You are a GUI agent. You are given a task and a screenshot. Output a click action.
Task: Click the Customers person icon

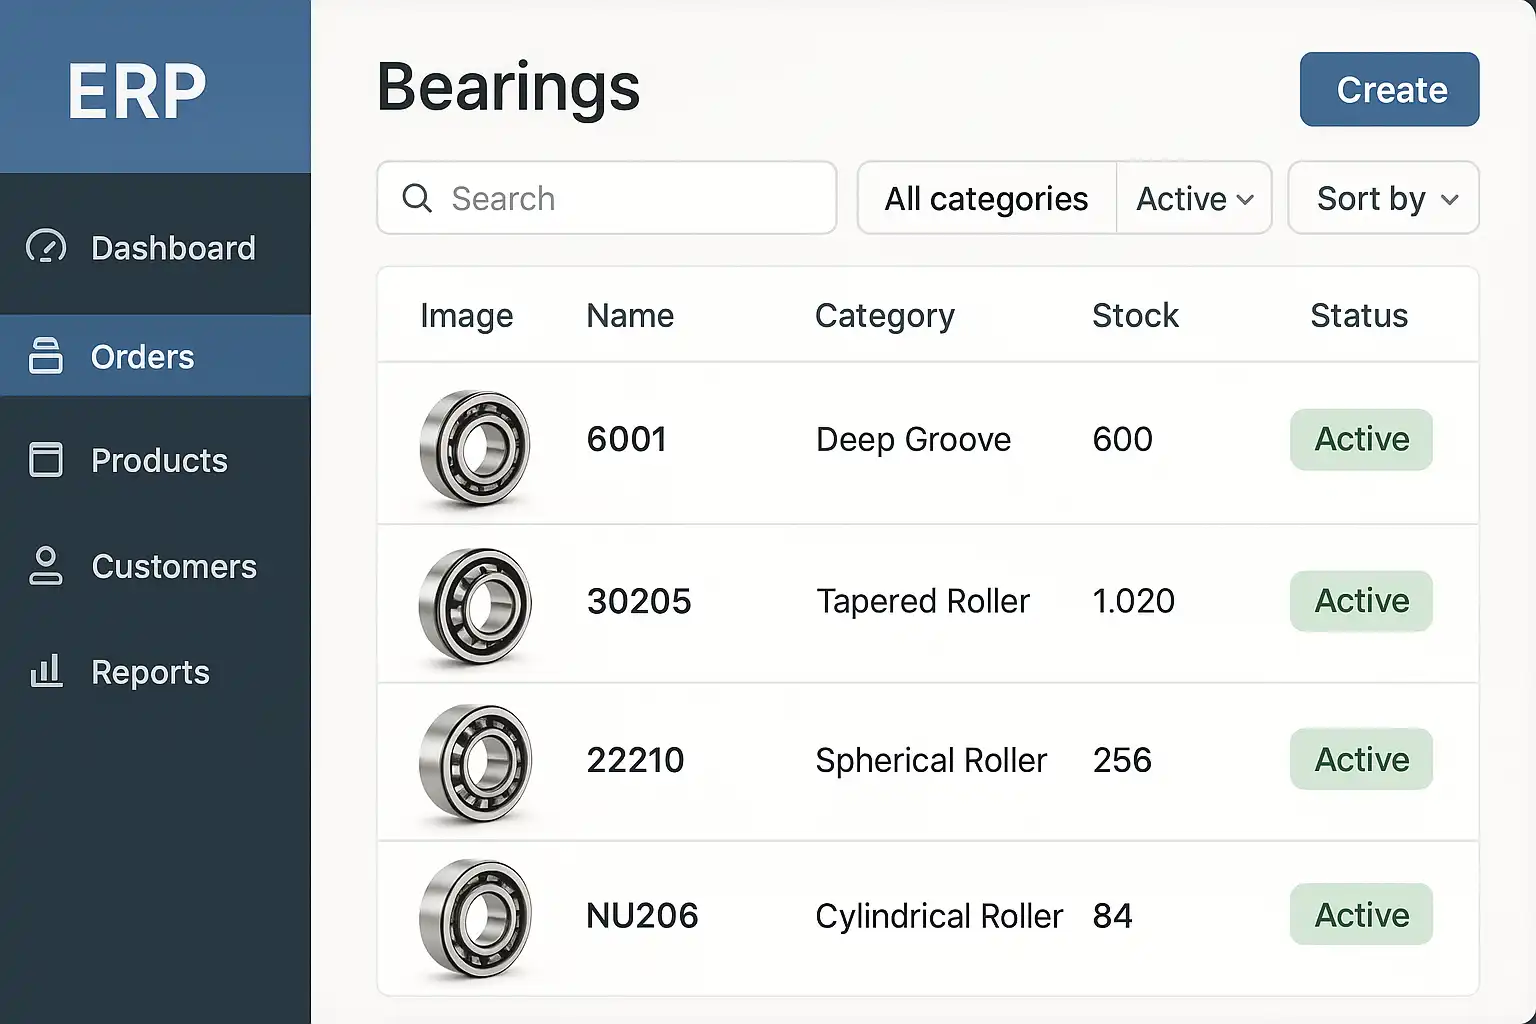(46, 566)
